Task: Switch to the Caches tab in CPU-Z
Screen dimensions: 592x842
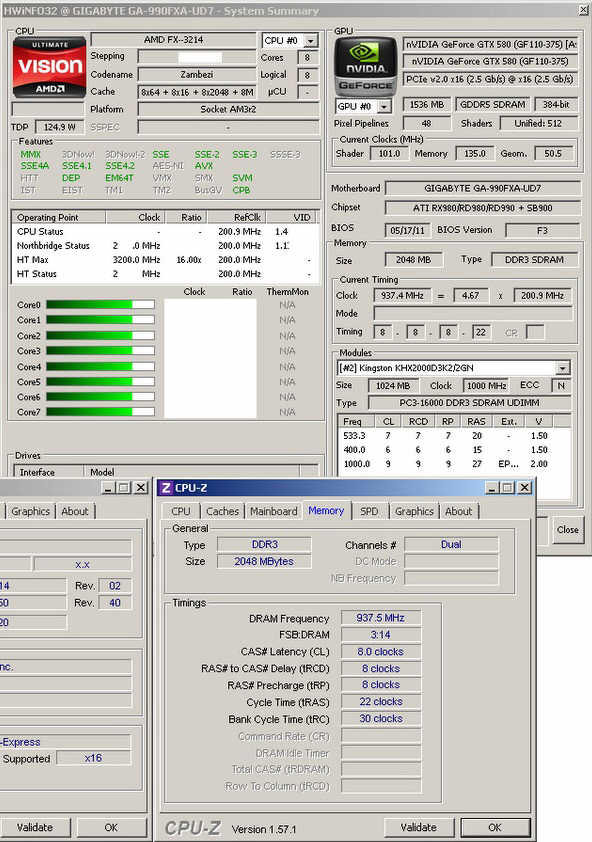Action: (222, 511)
